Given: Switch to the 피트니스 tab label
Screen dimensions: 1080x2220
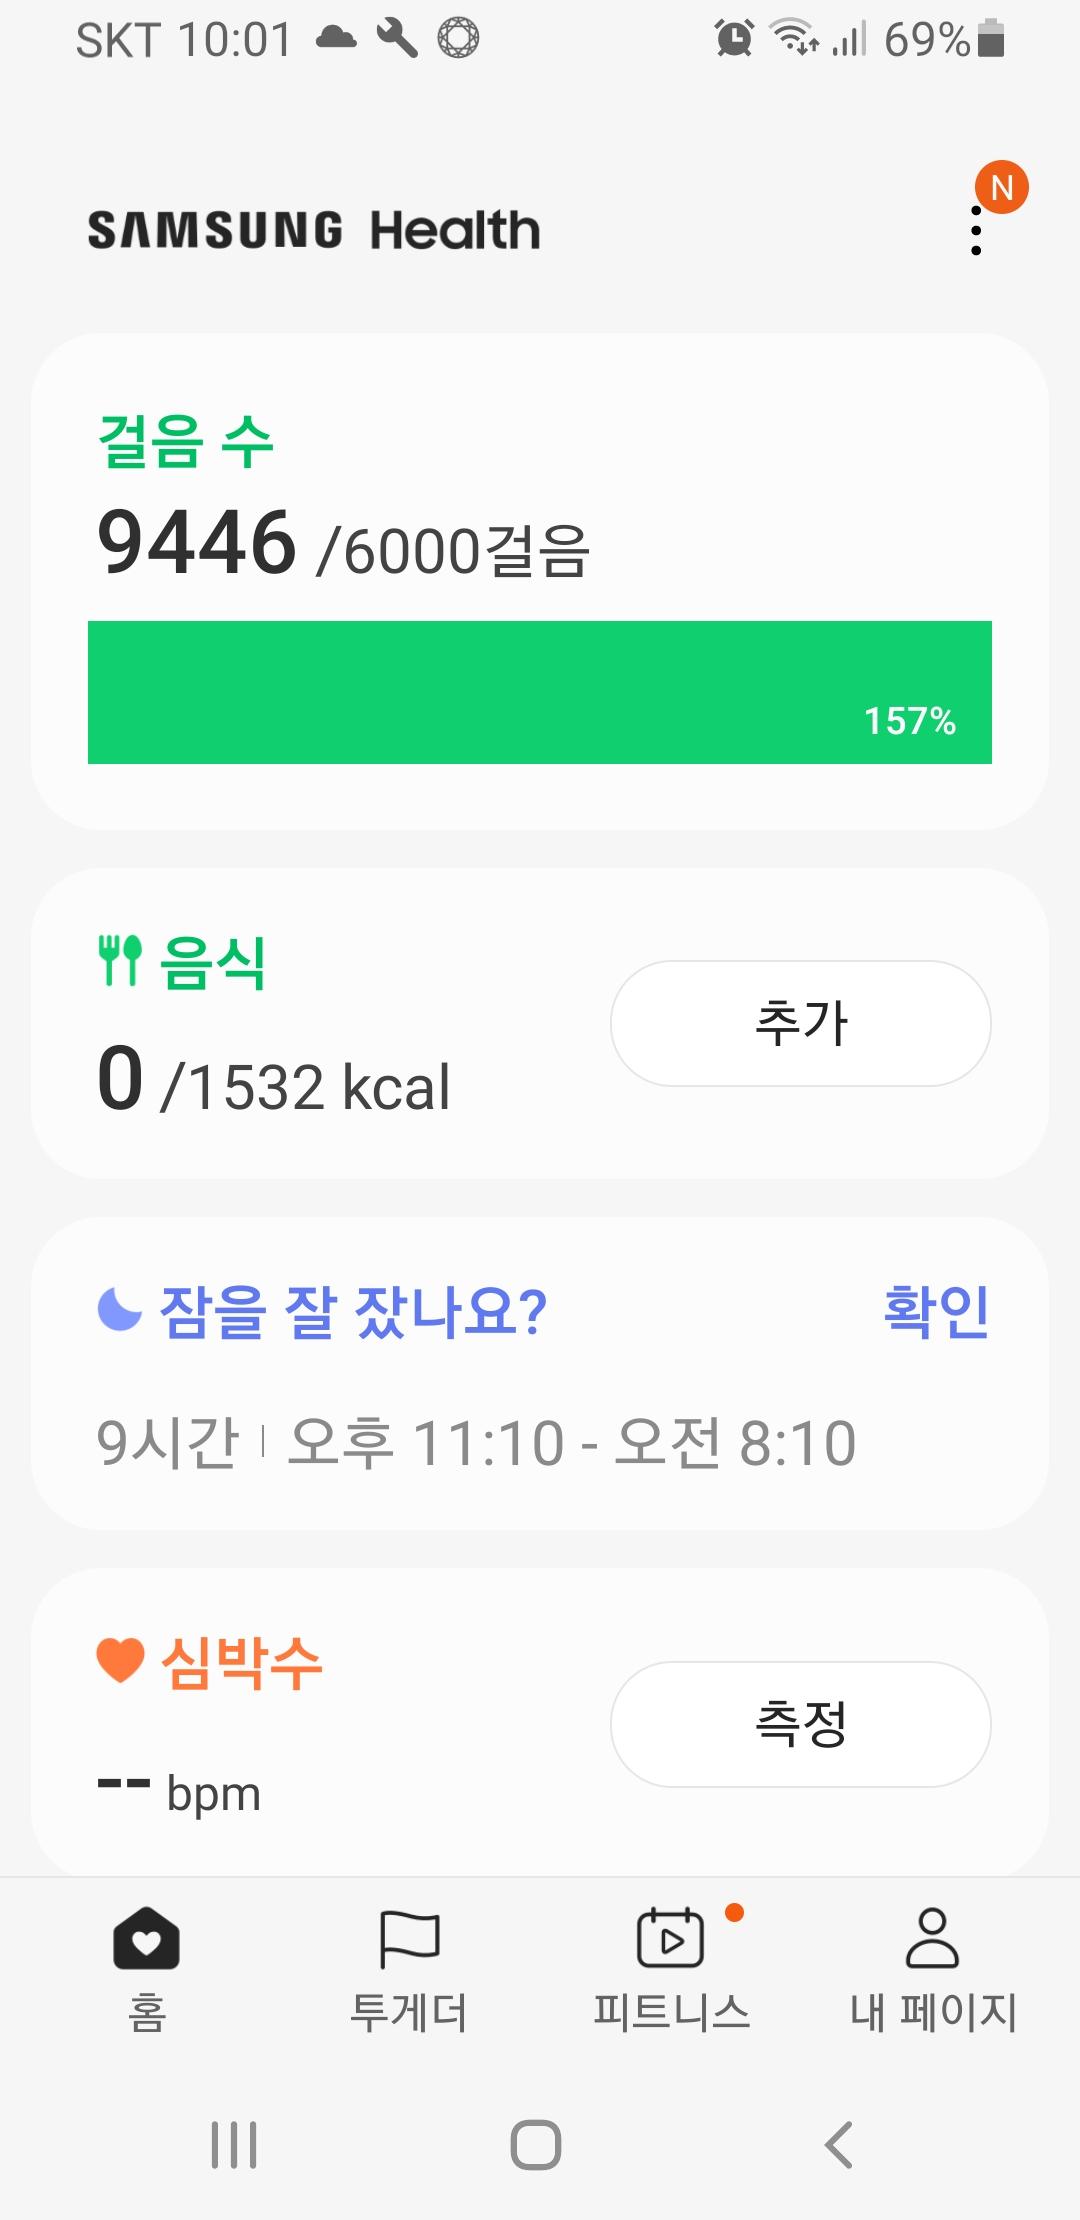Looking at the screenshot, I should pos(671,2012).
